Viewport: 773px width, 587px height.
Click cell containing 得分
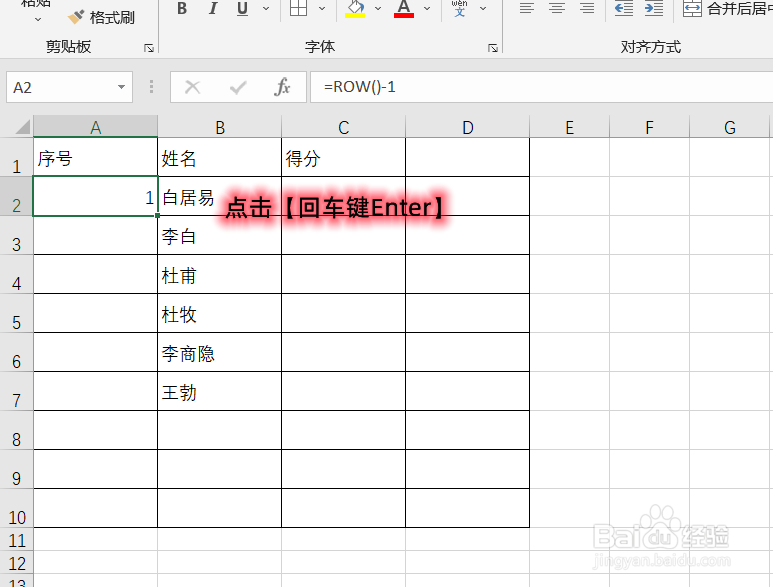[x=344, y=158]
